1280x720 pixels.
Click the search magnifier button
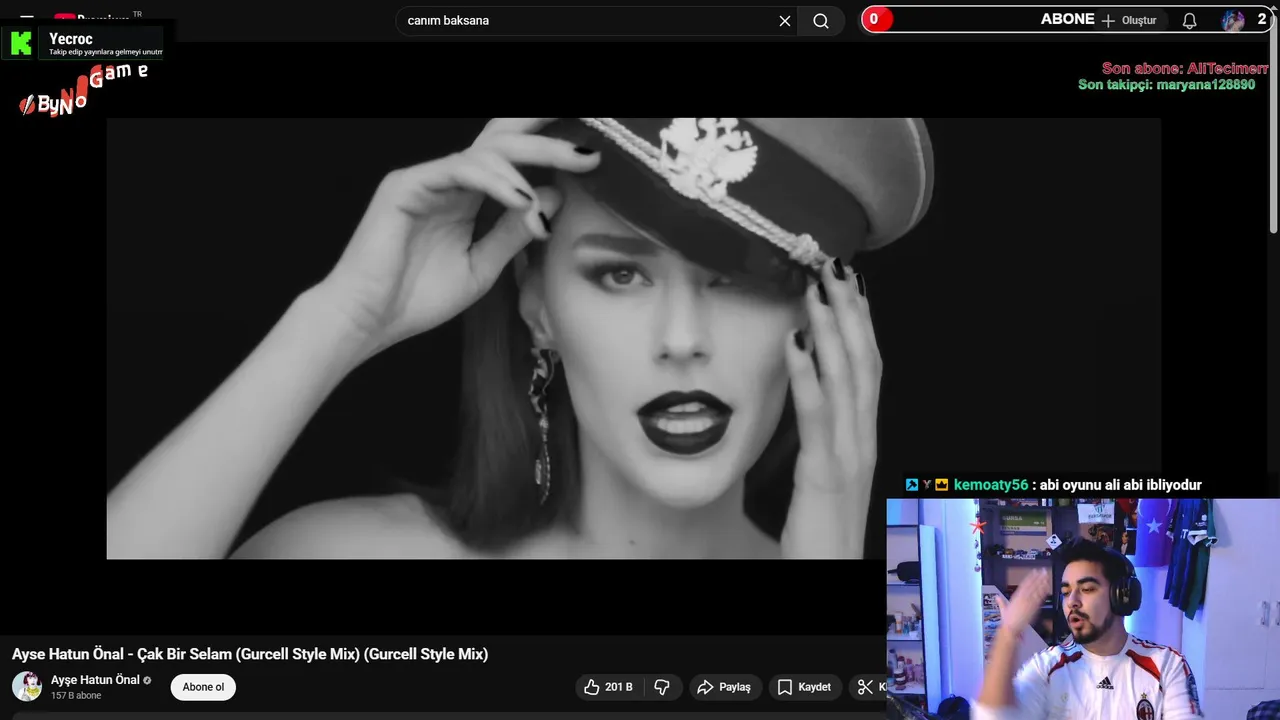click(x=821, y=21)
